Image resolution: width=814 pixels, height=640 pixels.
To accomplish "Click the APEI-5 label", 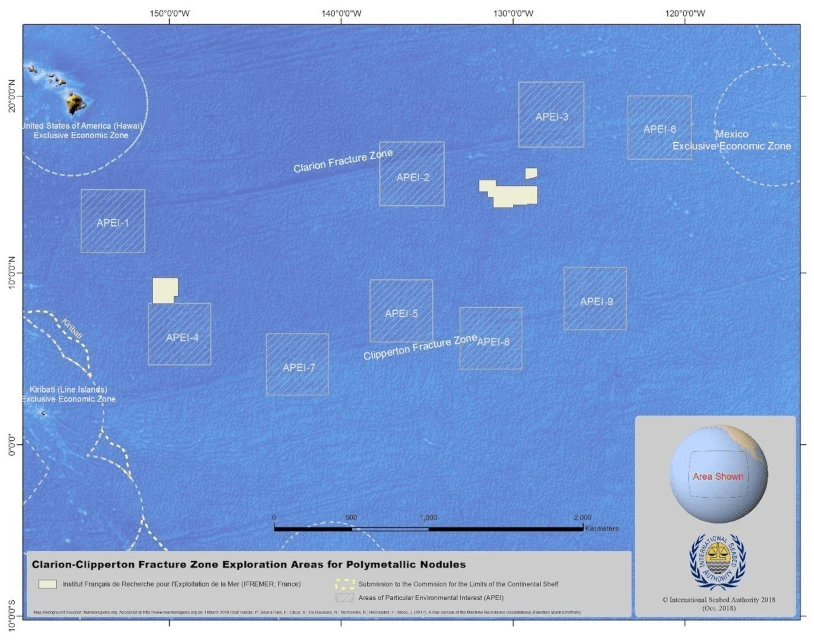I will (401, 314).
